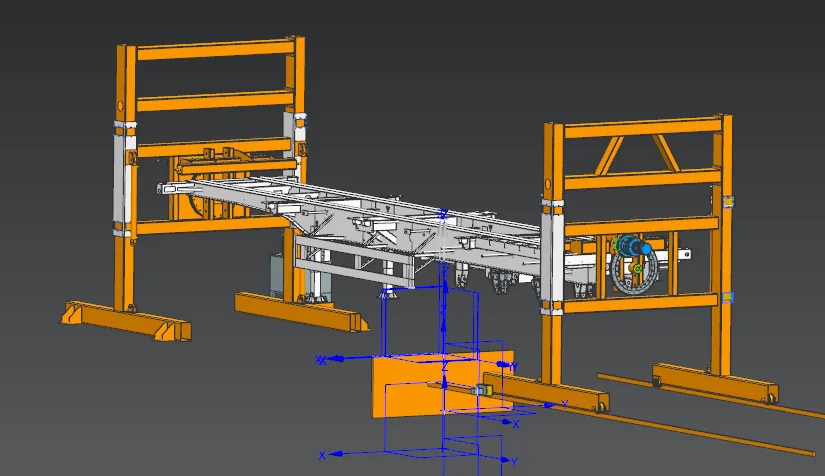Select the front-left foot base of the left frame

pos(125,318)
